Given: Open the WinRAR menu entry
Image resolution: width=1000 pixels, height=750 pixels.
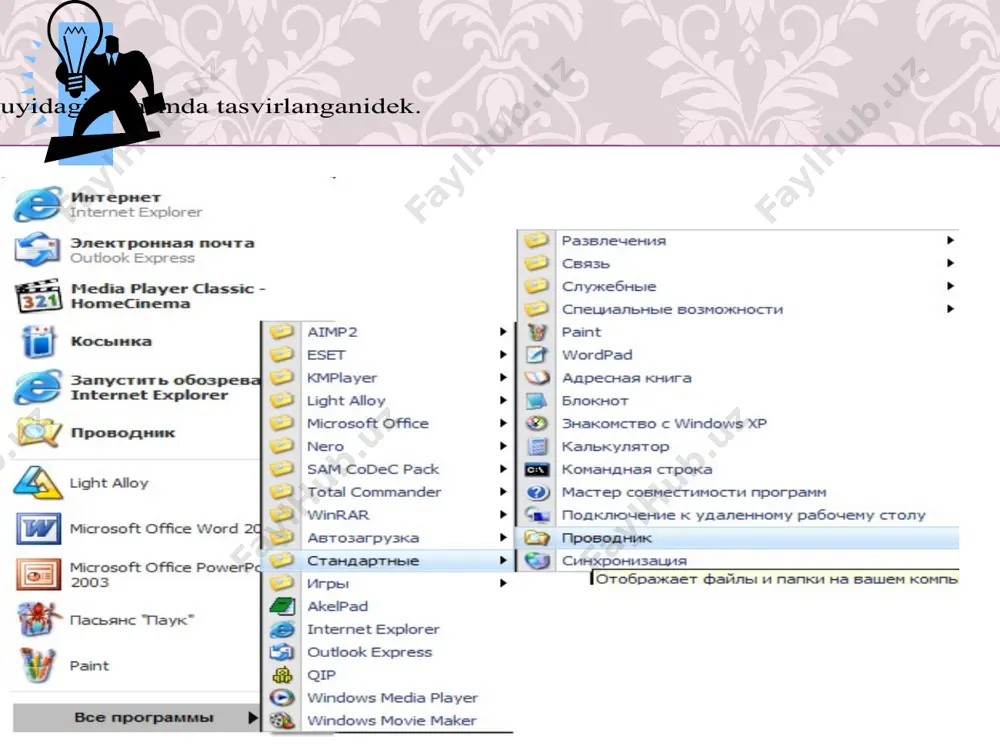Looking at the screenshot, I should [388, 515].
